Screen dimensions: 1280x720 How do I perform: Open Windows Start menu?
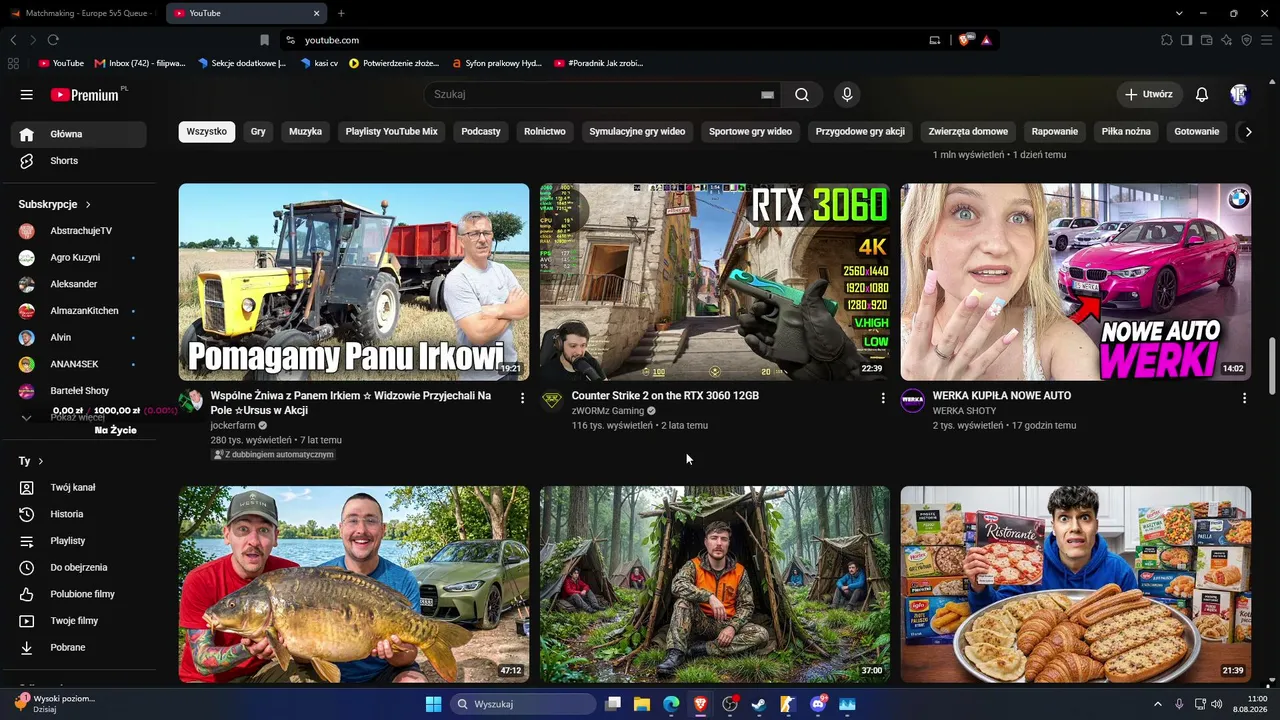coord(433,704)
